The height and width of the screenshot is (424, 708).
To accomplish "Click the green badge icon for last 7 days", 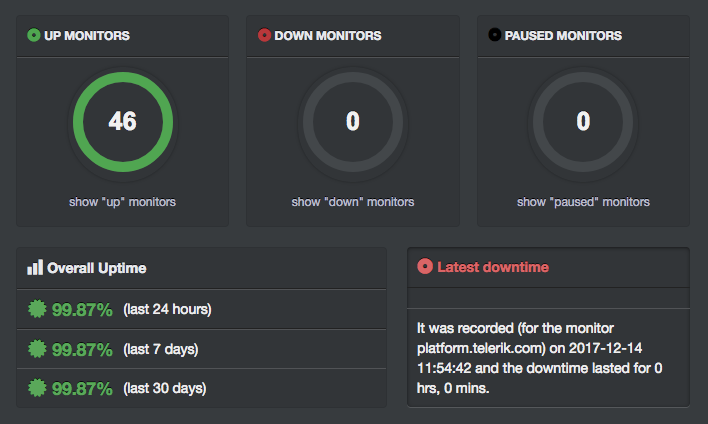I will point(37,349).
